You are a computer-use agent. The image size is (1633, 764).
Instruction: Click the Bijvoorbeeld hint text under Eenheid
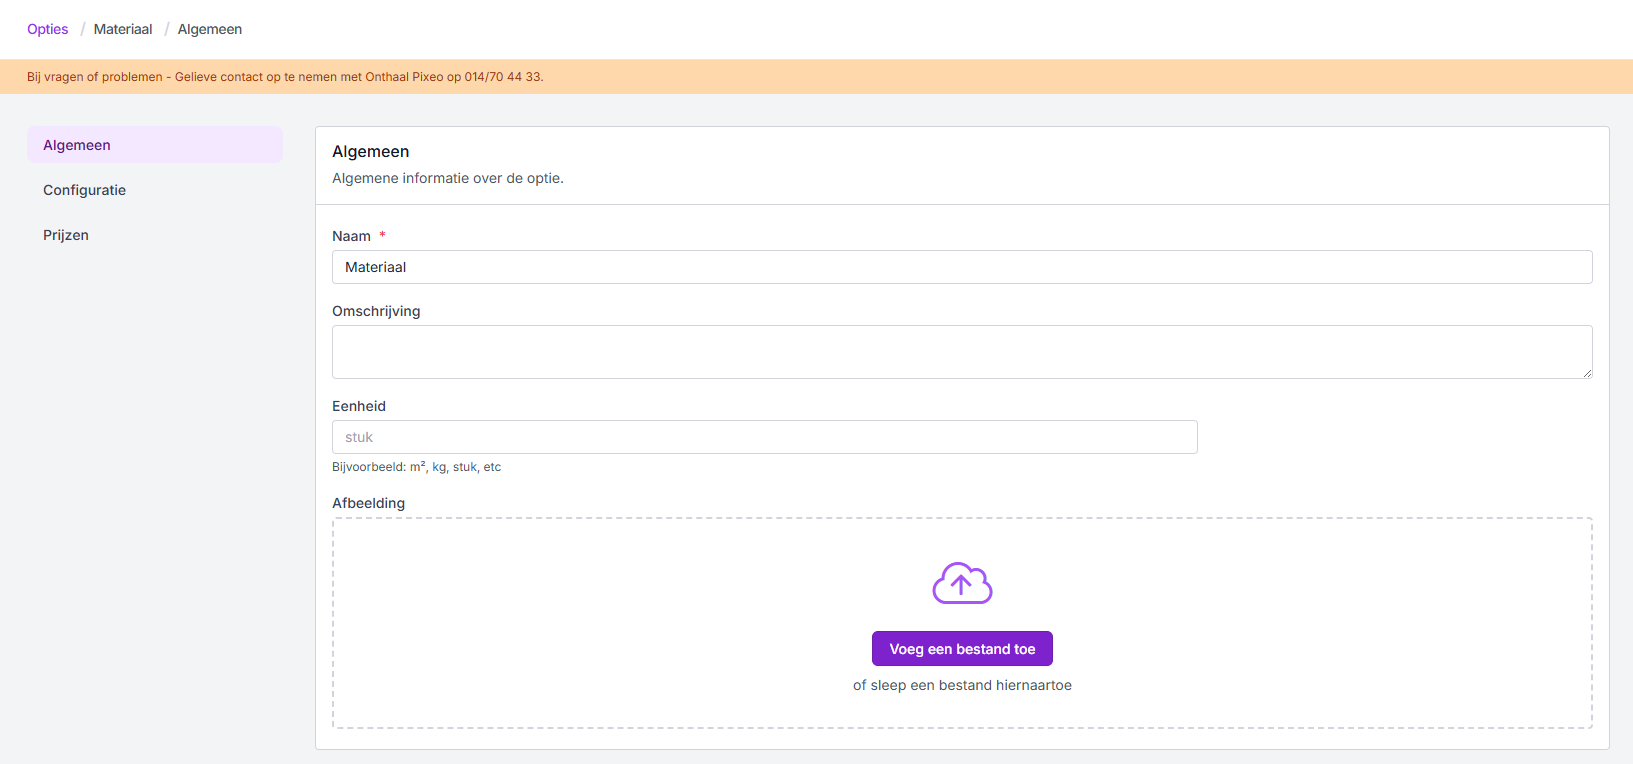(416, 467)
